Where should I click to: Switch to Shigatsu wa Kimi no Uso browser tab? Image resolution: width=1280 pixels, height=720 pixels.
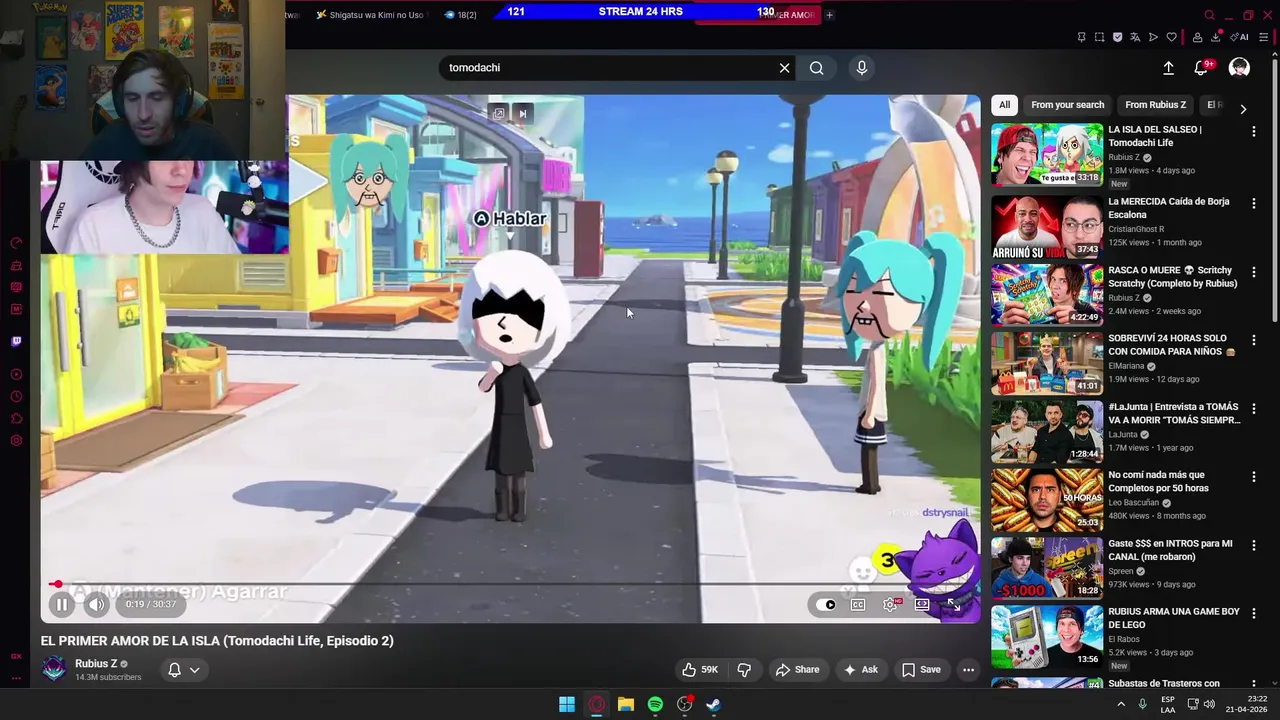pyautogui.click(x=369, y=15)
